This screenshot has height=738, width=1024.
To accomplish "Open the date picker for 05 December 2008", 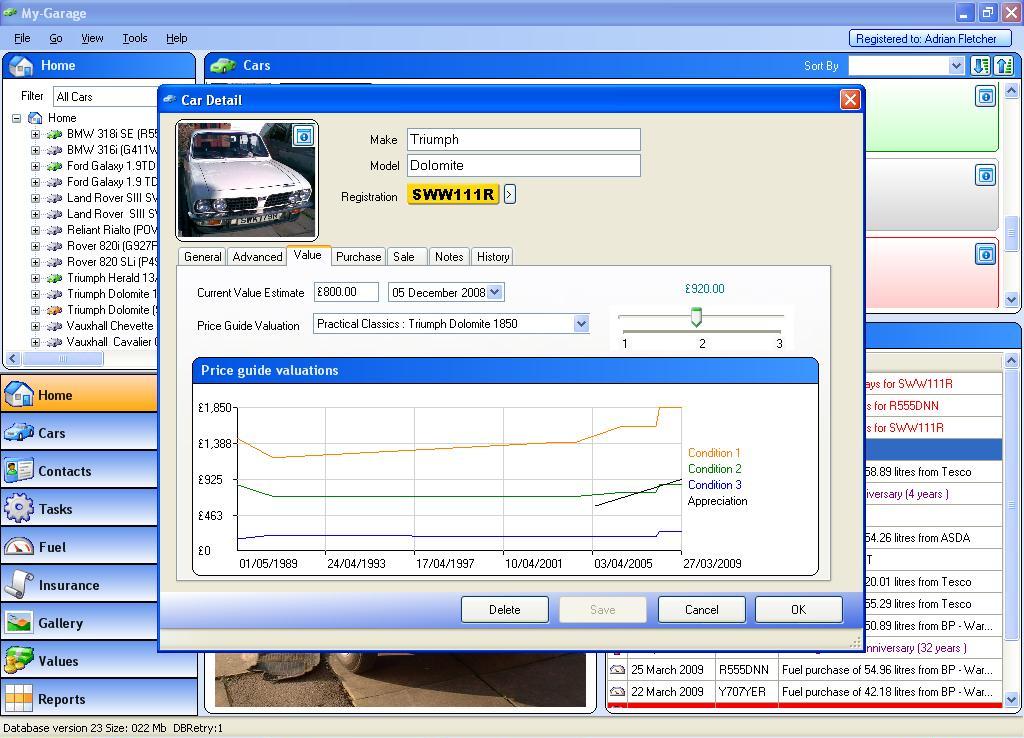I will click(495, 292).
